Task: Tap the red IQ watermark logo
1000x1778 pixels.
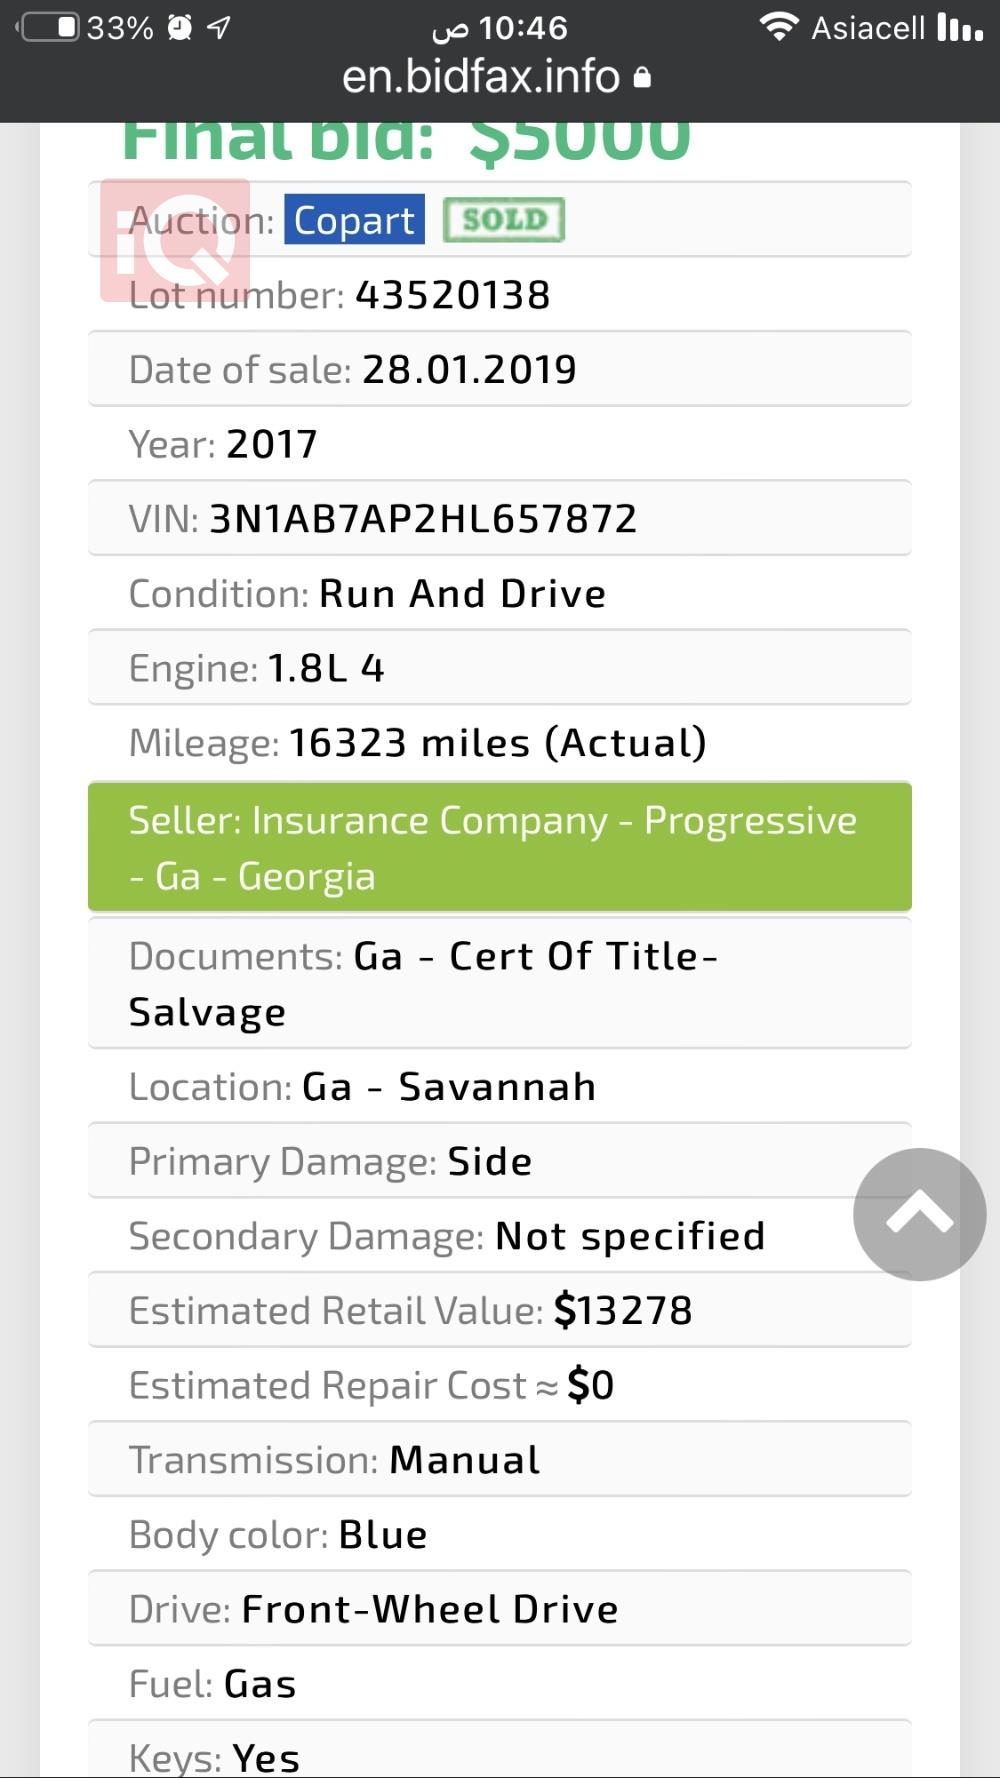Action: click(x=175, y=240)
